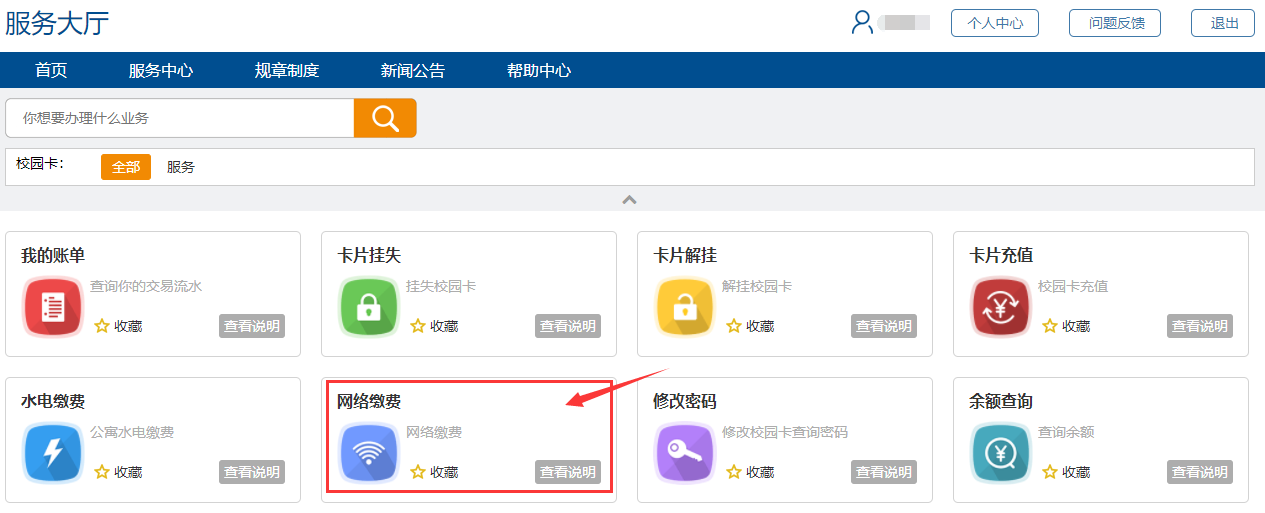
Task: Click the 退出 logout button
Action: [1223, 23]
